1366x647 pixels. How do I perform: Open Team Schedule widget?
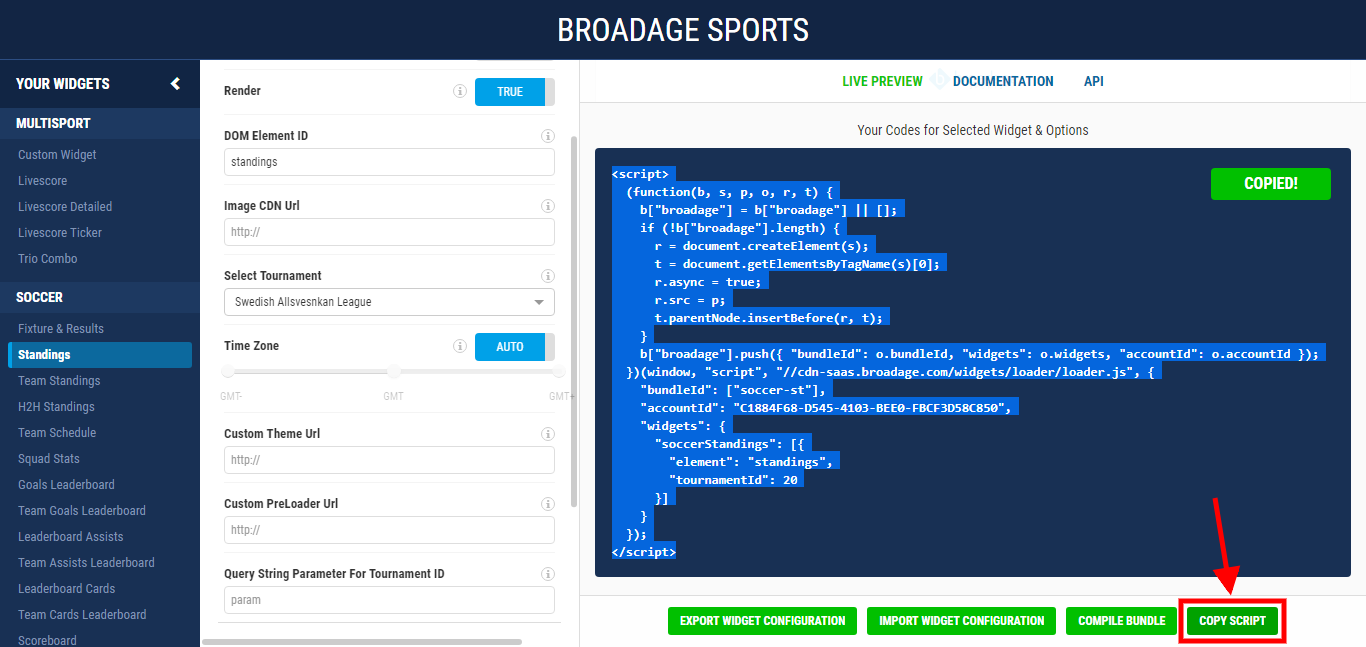pos(57,433)
